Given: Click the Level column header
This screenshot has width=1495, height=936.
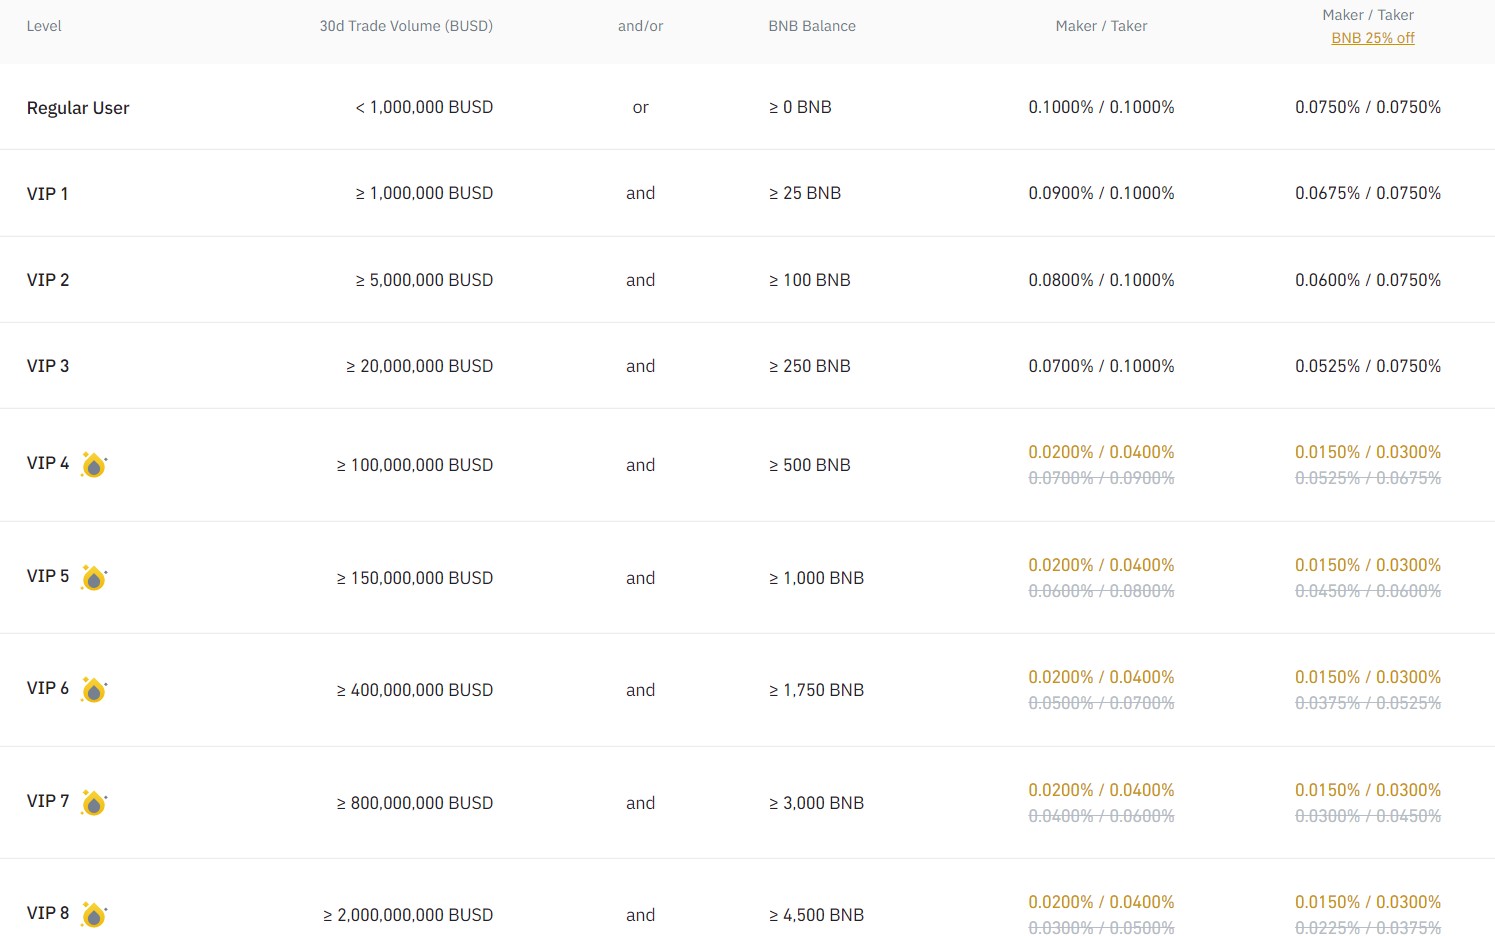Looking at the screenshot, I should (x=44, y=26).
